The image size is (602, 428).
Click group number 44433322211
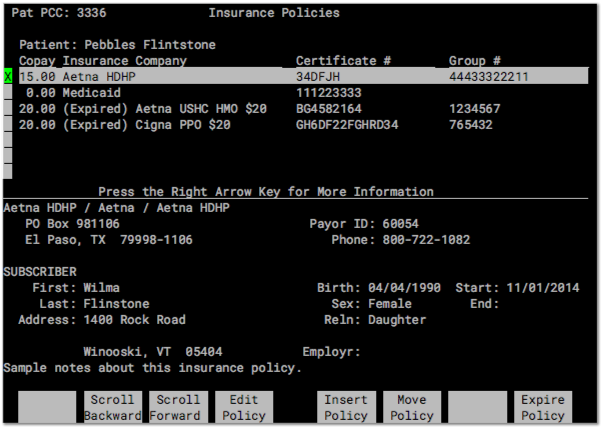[489, 77]
